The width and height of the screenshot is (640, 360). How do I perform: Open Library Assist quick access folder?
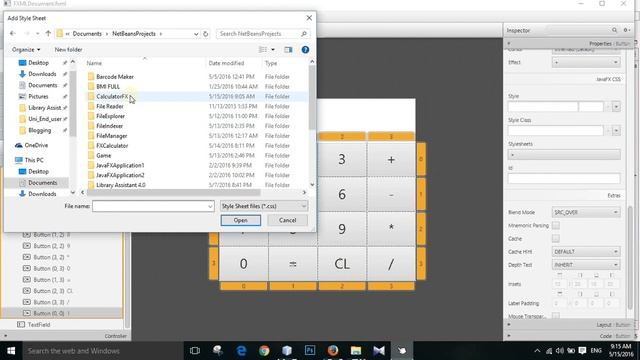click(x=44, y=108)
